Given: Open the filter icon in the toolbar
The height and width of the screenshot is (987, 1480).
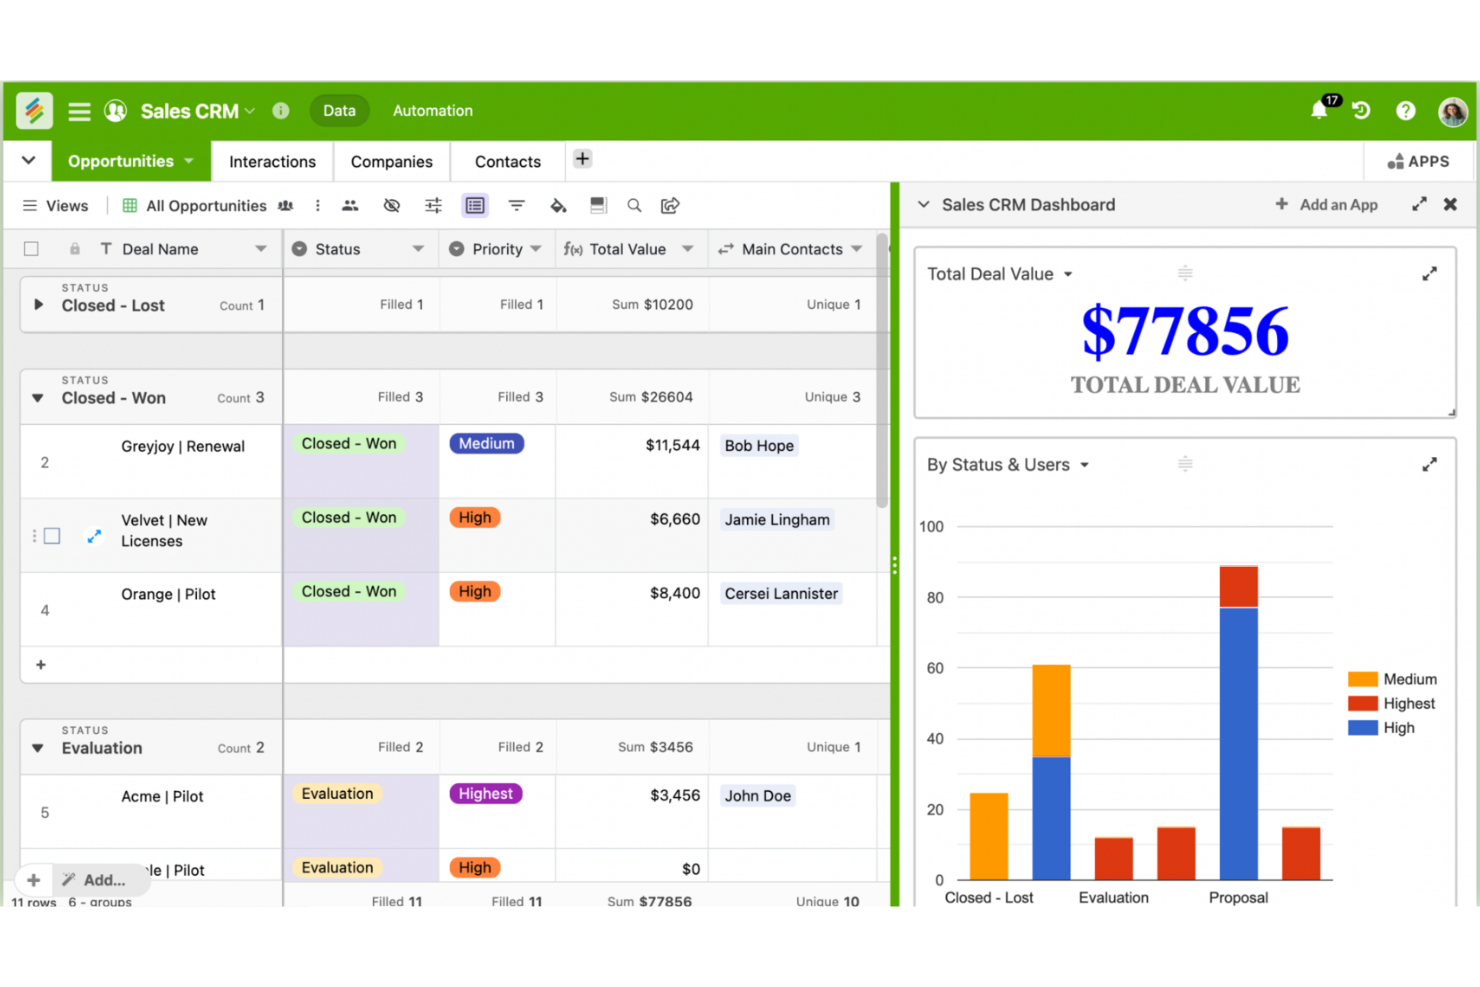Looking at the screenshot, I should (x=516, y=205).
